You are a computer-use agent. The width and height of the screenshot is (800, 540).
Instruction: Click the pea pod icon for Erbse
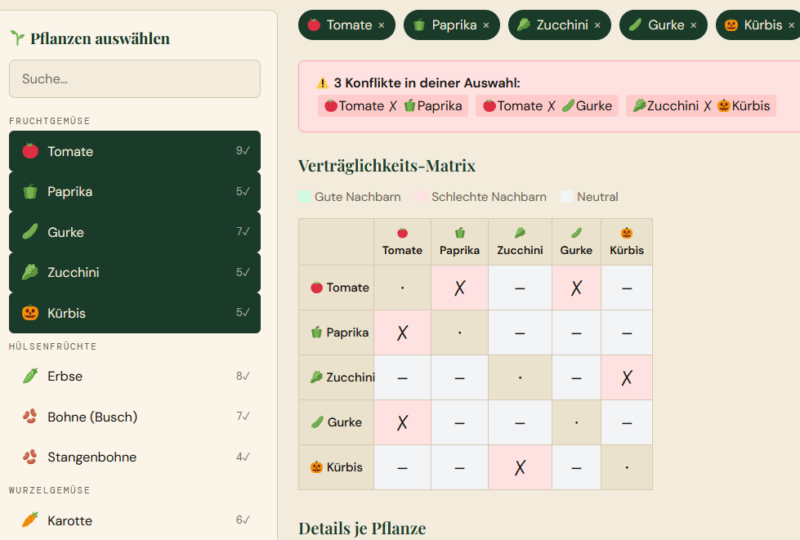pyautogui.click(x=30, y=376)
